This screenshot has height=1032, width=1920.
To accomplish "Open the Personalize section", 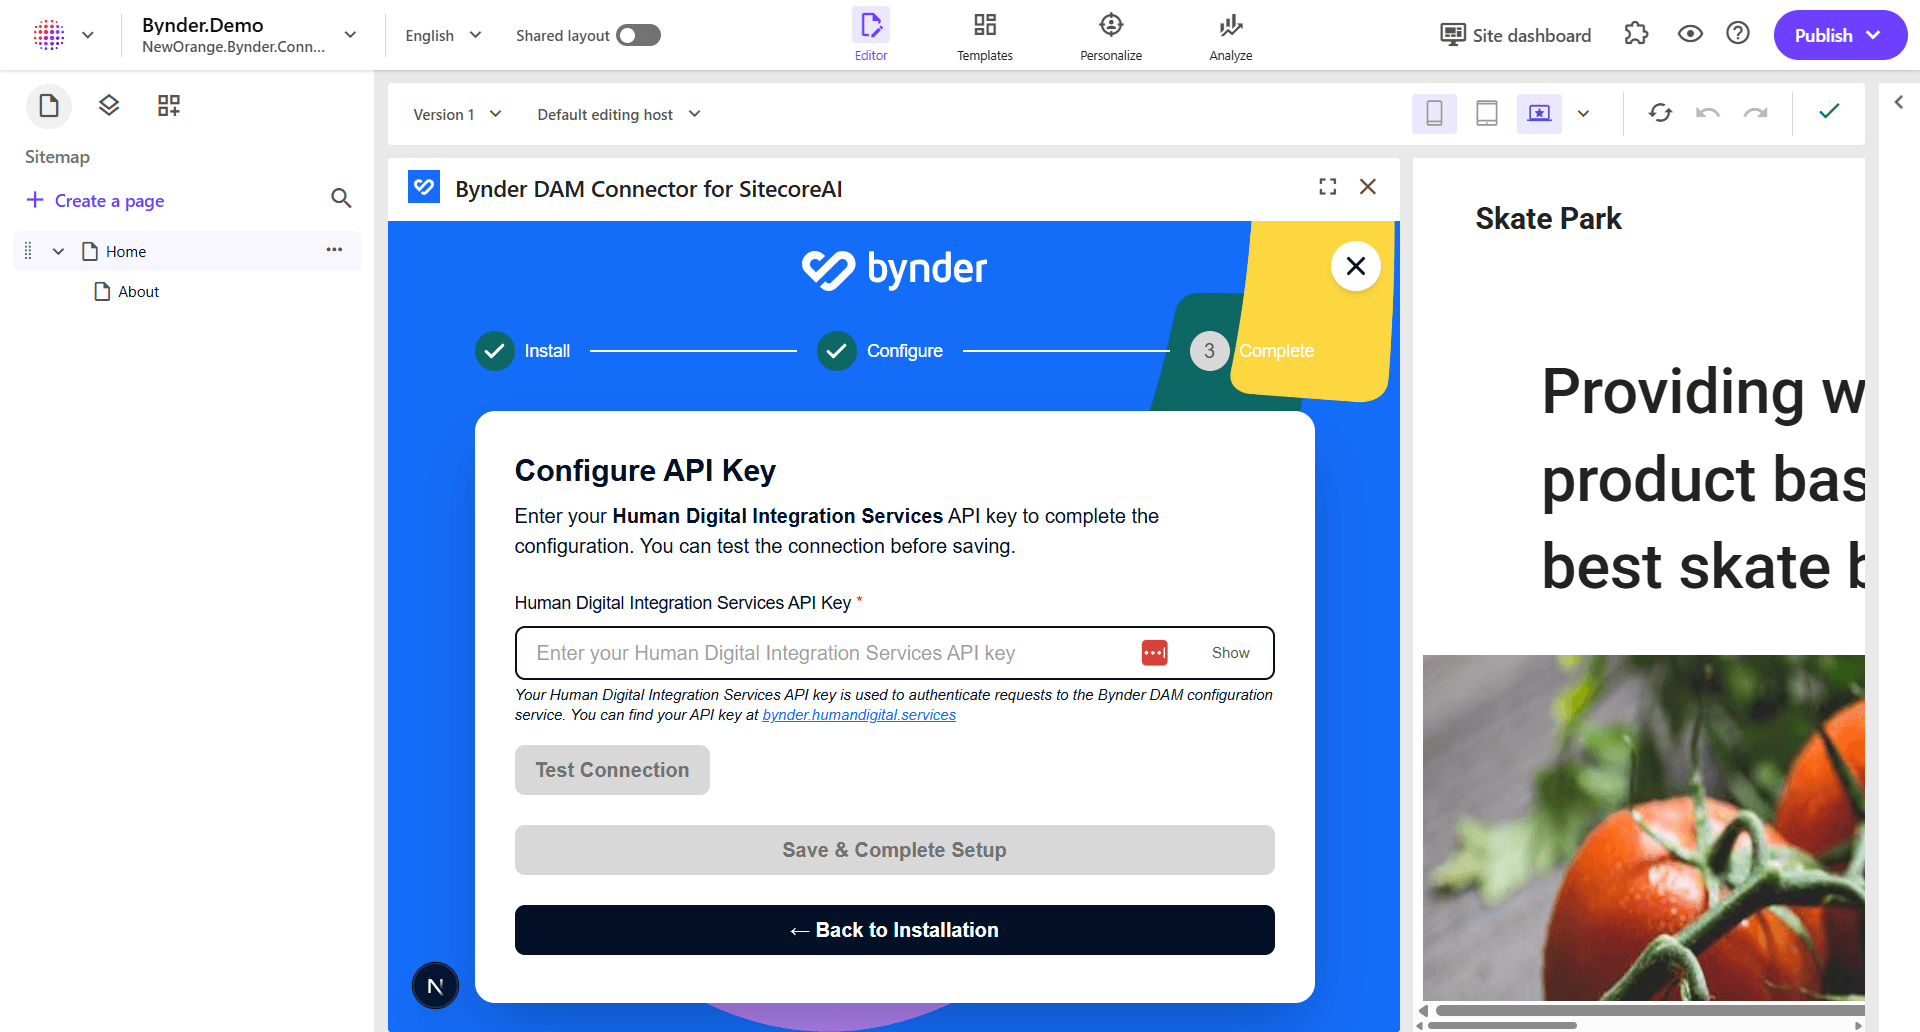I will 1110,35.
